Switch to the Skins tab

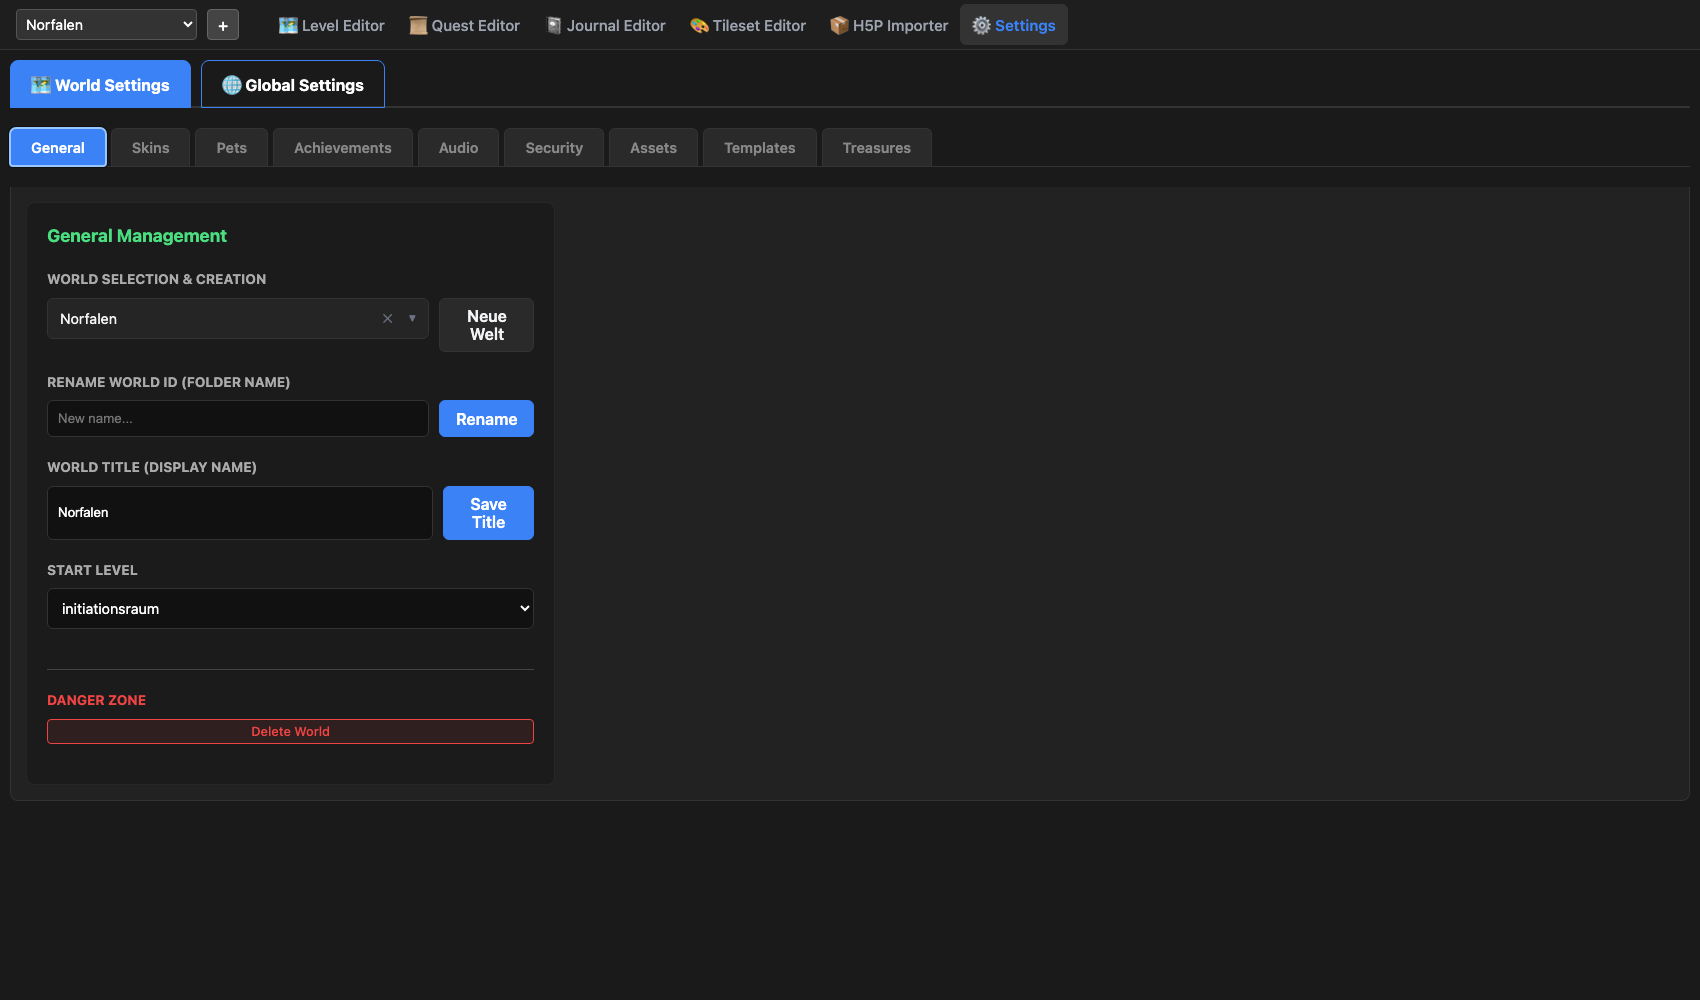[150, 148]
